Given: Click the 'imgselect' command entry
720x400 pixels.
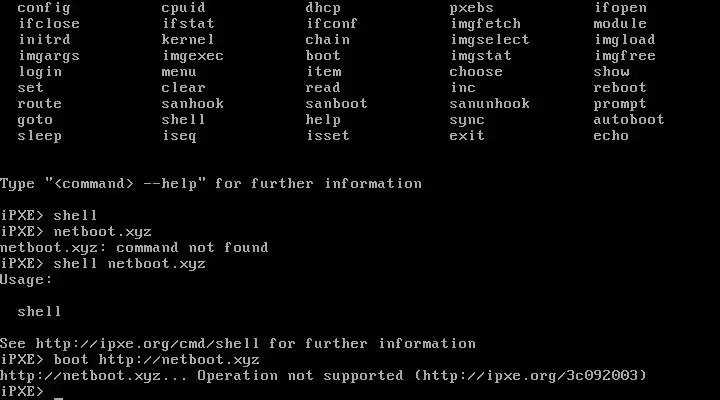Looking at the screenshot, I should [489, 39].
